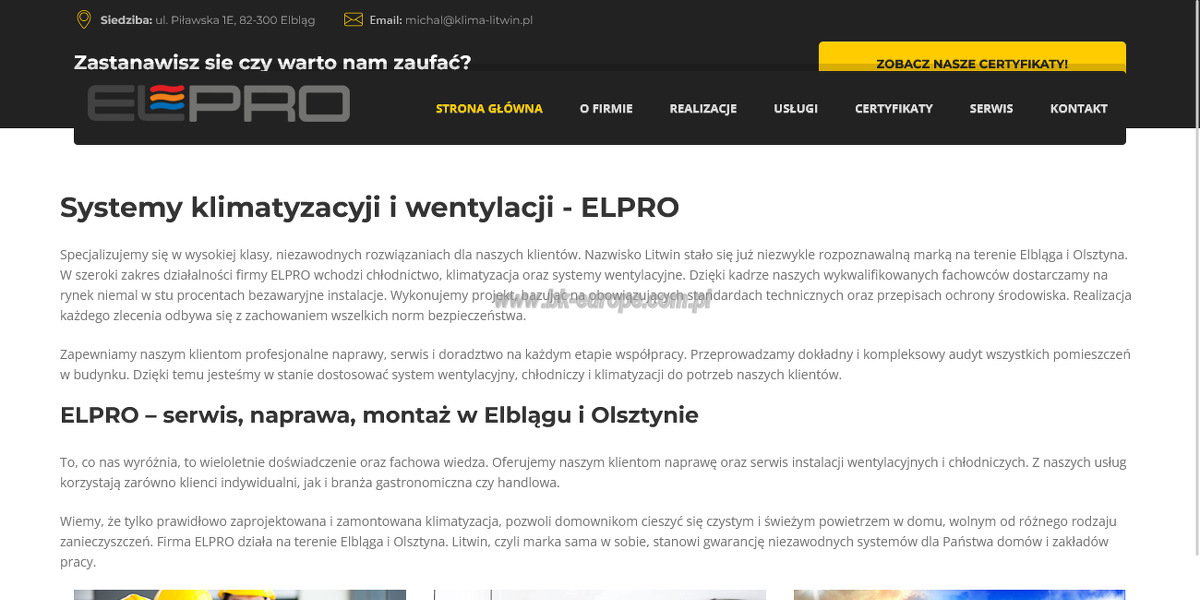Click heading ELPRO – serwis, naprawa, montaż
This screenshot has width=1200, height=600.
379,415
